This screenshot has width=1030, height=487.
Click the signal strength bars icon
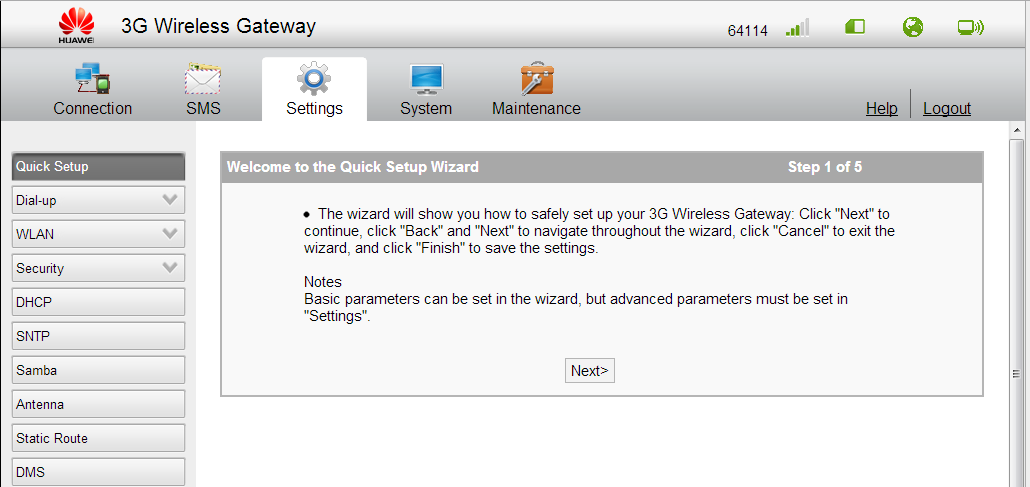(797, 28)
